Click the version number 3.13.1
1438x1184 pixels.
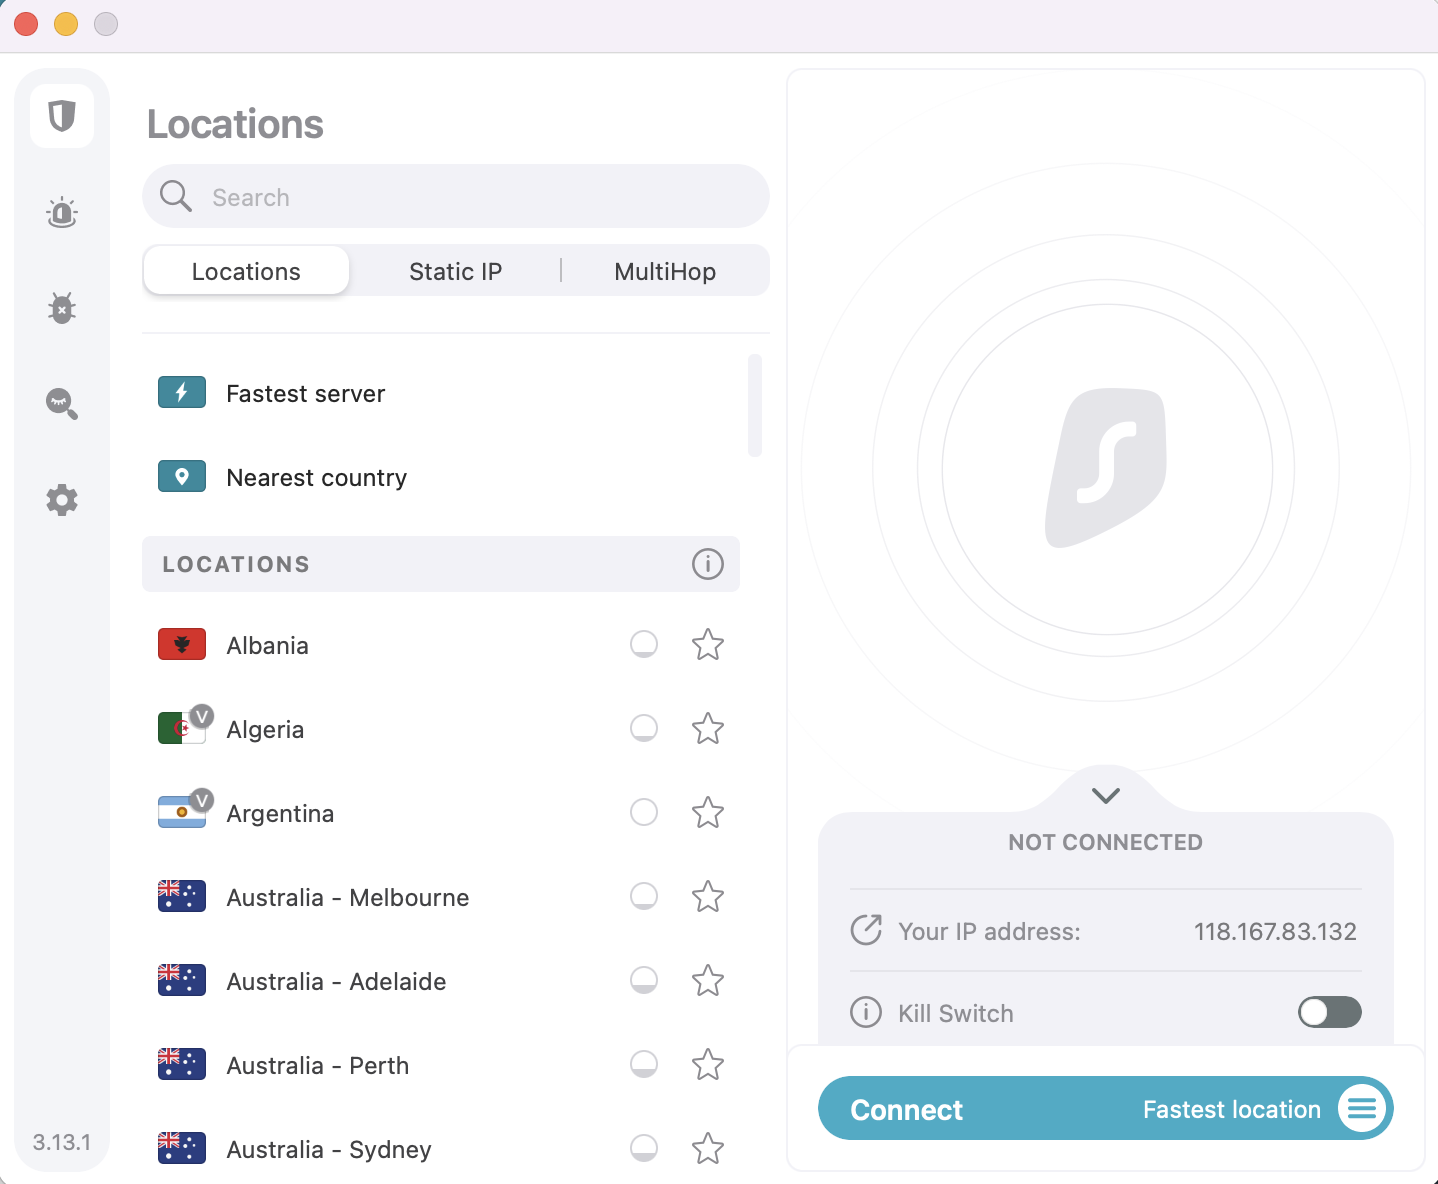coord(62,1142)
